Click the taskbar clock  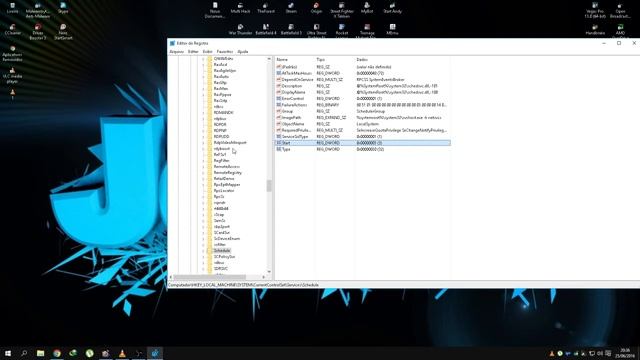625,353
